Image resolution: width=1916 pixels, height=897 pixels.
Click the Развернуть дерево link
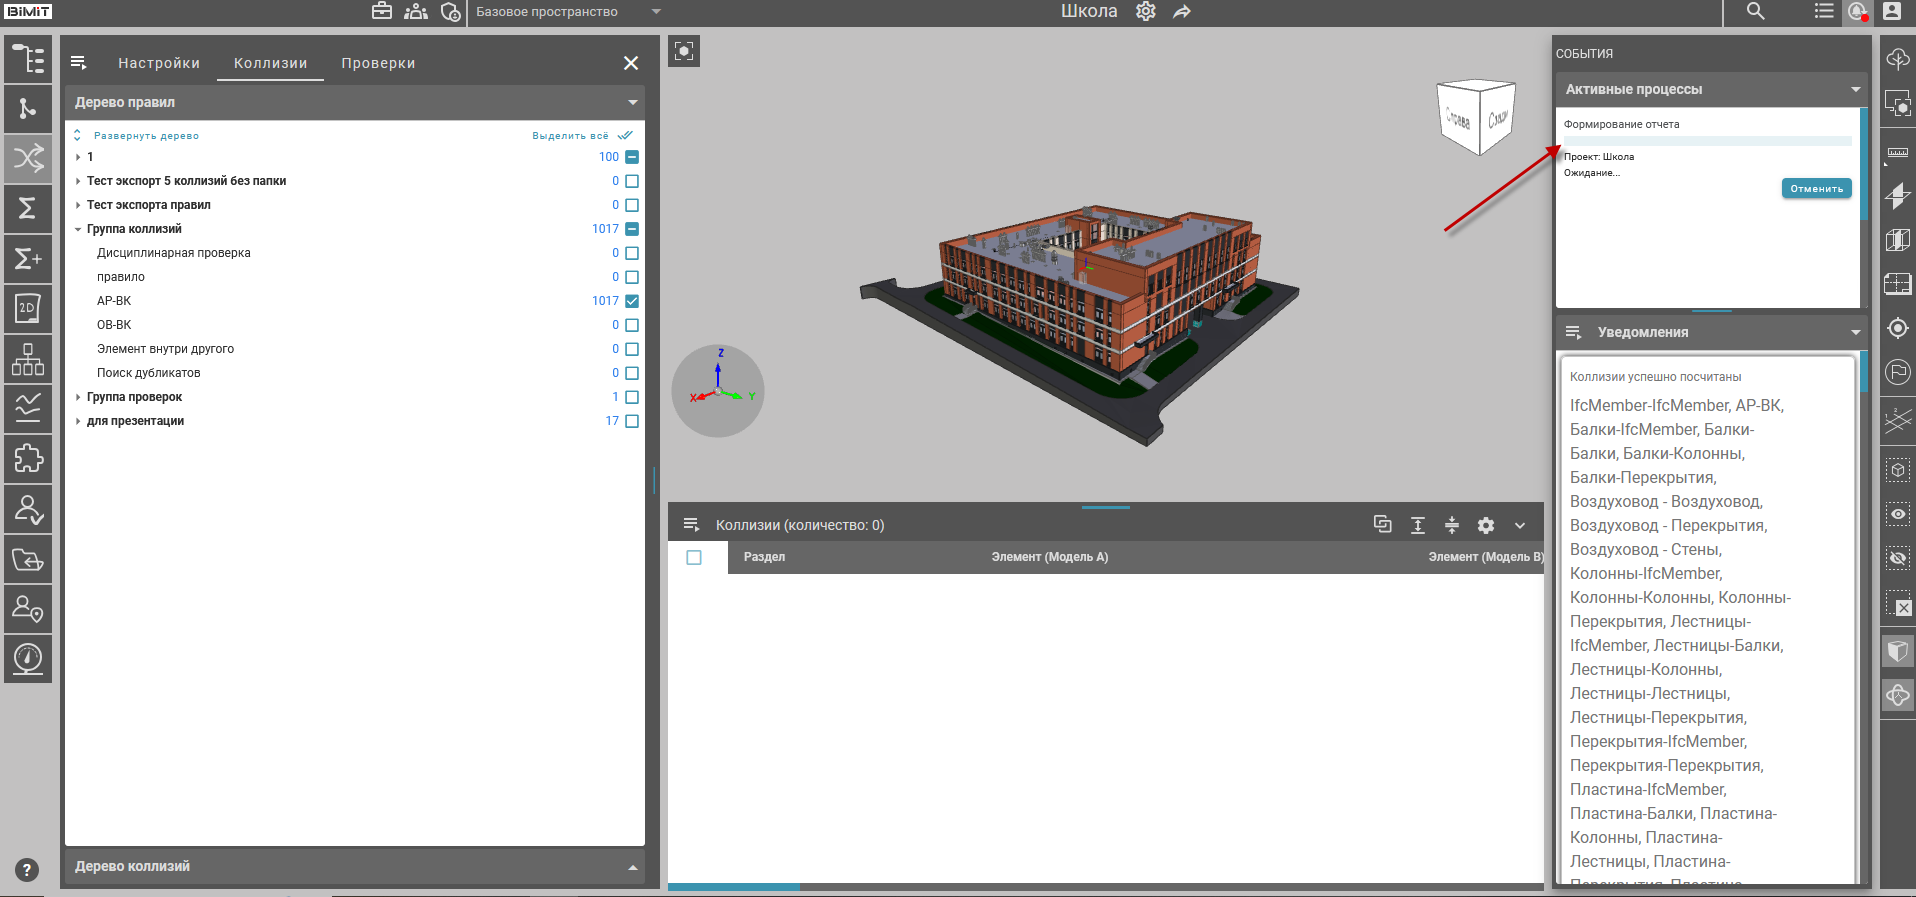(x=146, y=136)
